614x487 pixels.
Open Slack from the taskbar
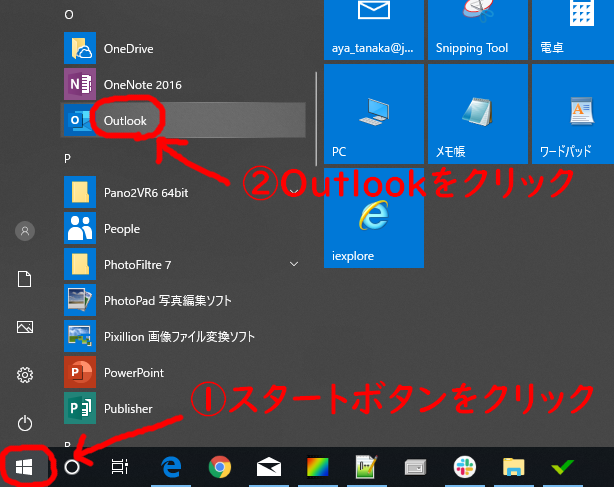coord(464,467)
